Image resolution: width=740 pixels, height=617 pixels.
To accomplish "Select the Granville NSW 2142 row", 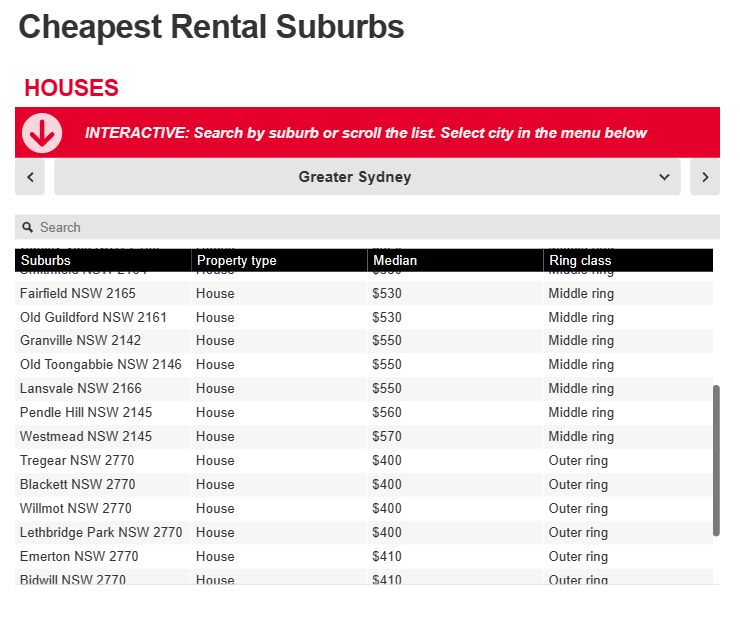I will pos(80,341).
